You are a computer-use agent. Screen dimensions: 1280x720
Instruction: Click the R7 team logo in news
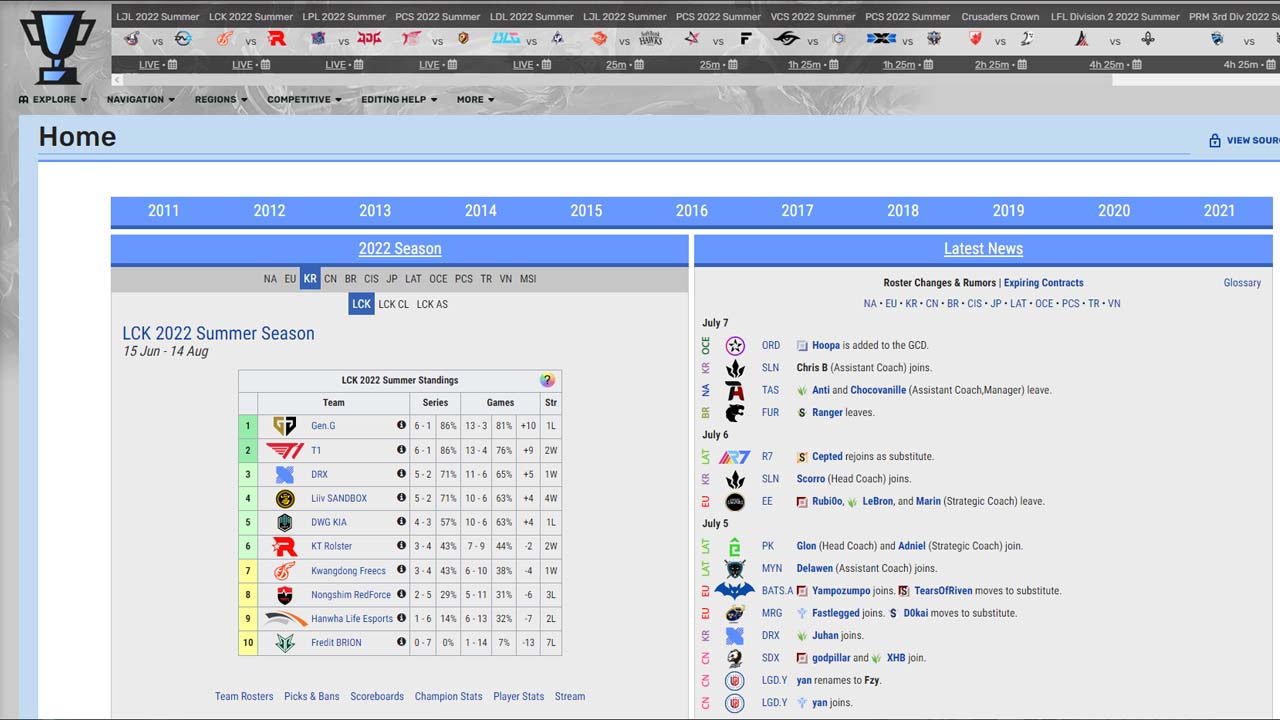pos(735,456)
